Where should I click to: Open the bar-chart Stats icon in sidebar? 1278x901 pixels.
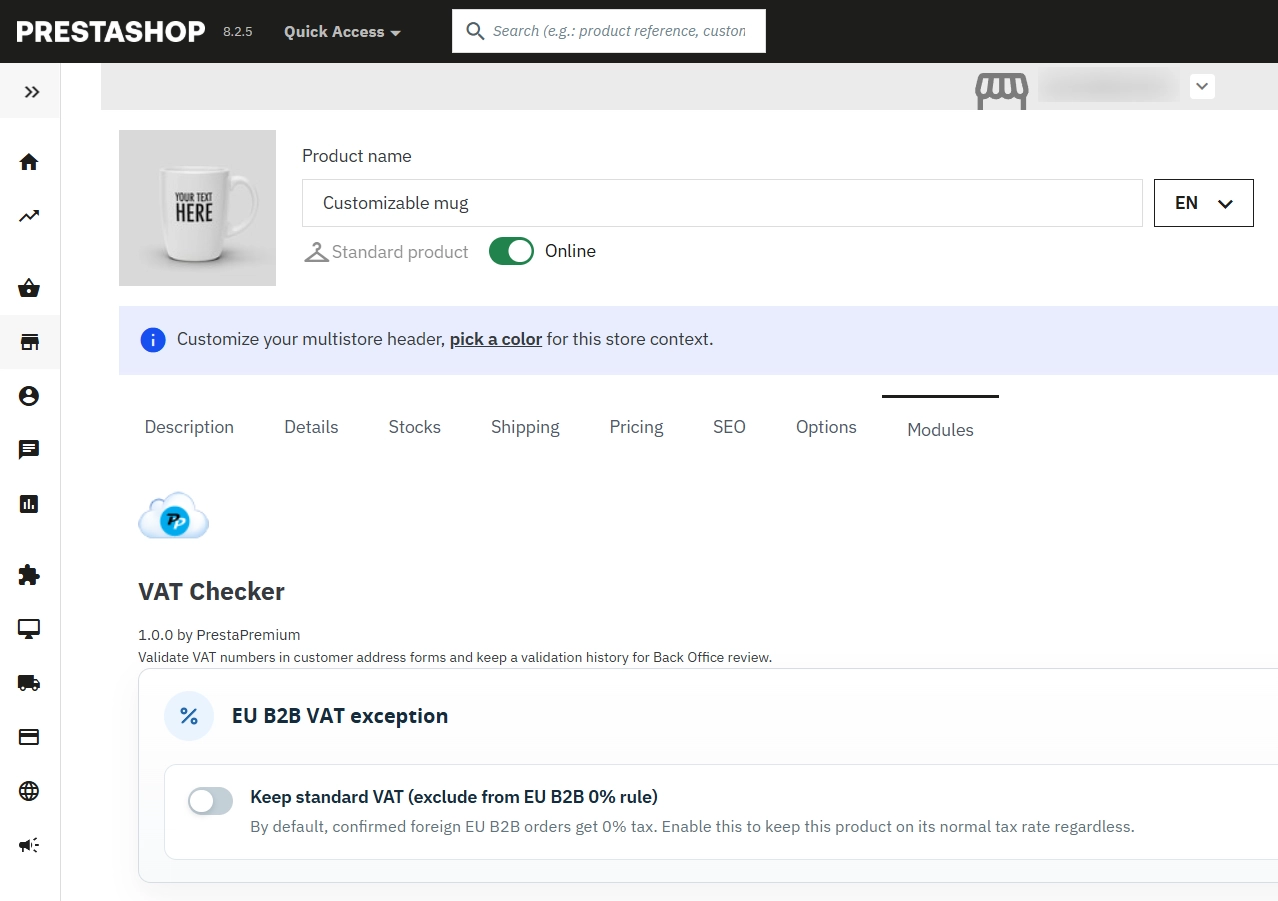(29, 504)
